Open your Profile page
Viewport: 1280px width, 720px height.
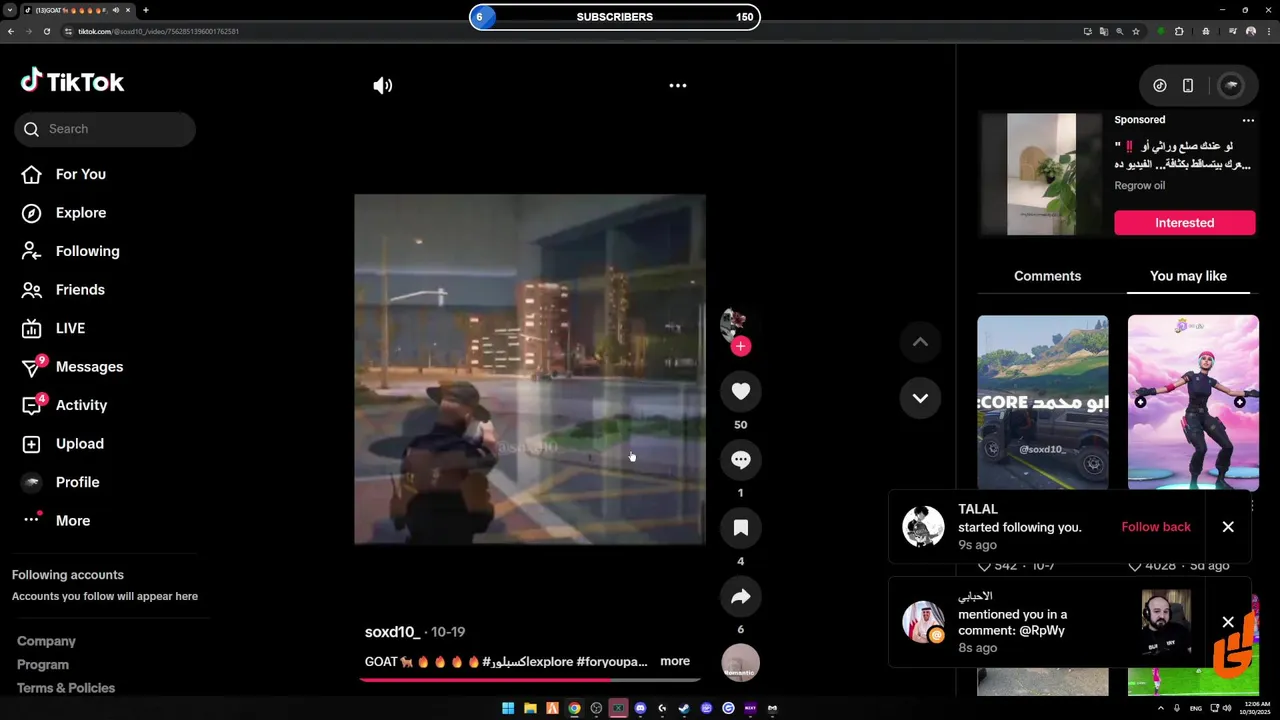tap(60, 482)
